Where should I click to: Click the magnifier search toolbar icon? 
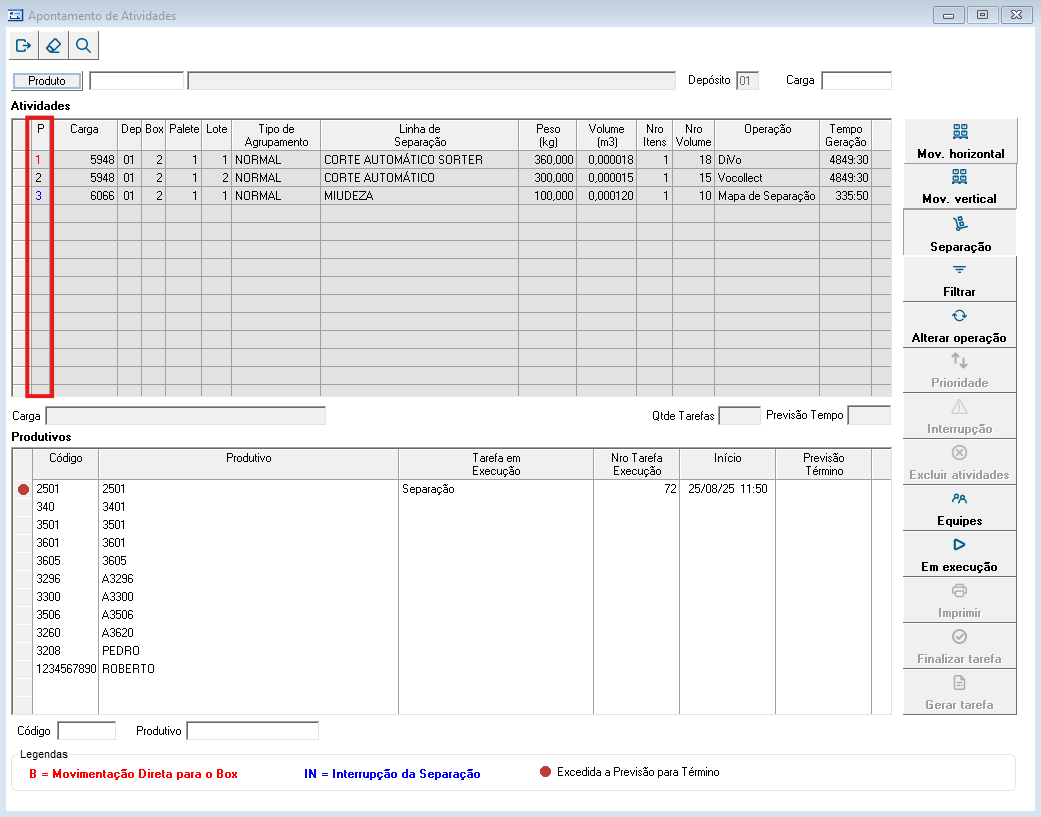click(83, 46)
